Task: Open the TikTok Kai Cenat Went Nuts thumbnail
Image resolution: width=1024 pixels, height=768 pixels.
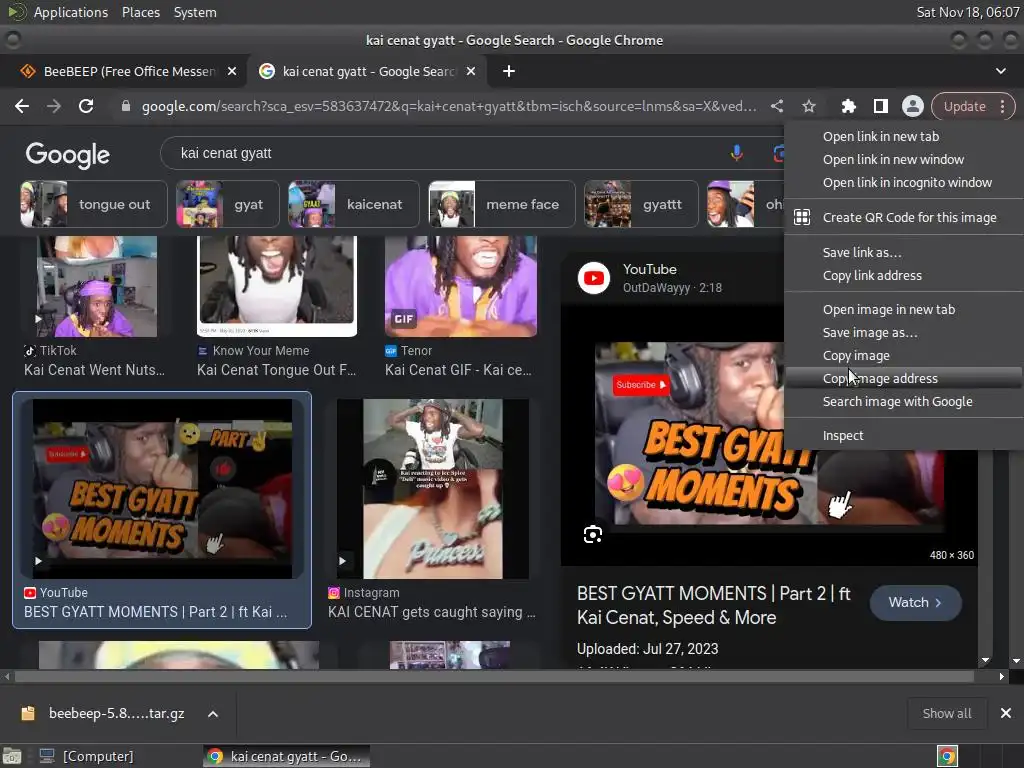Action: tap(97, 287)
